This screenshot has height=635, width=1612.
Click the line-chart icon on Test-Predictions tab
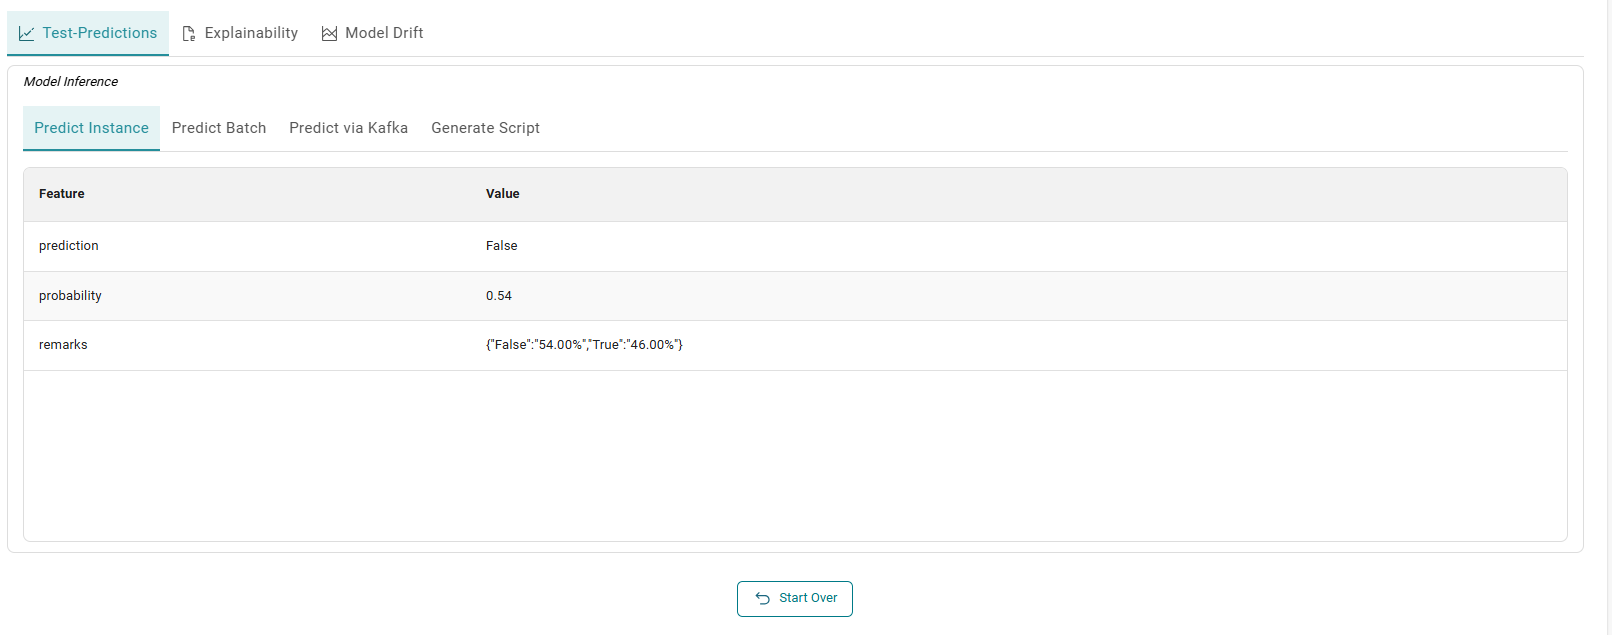27,32
